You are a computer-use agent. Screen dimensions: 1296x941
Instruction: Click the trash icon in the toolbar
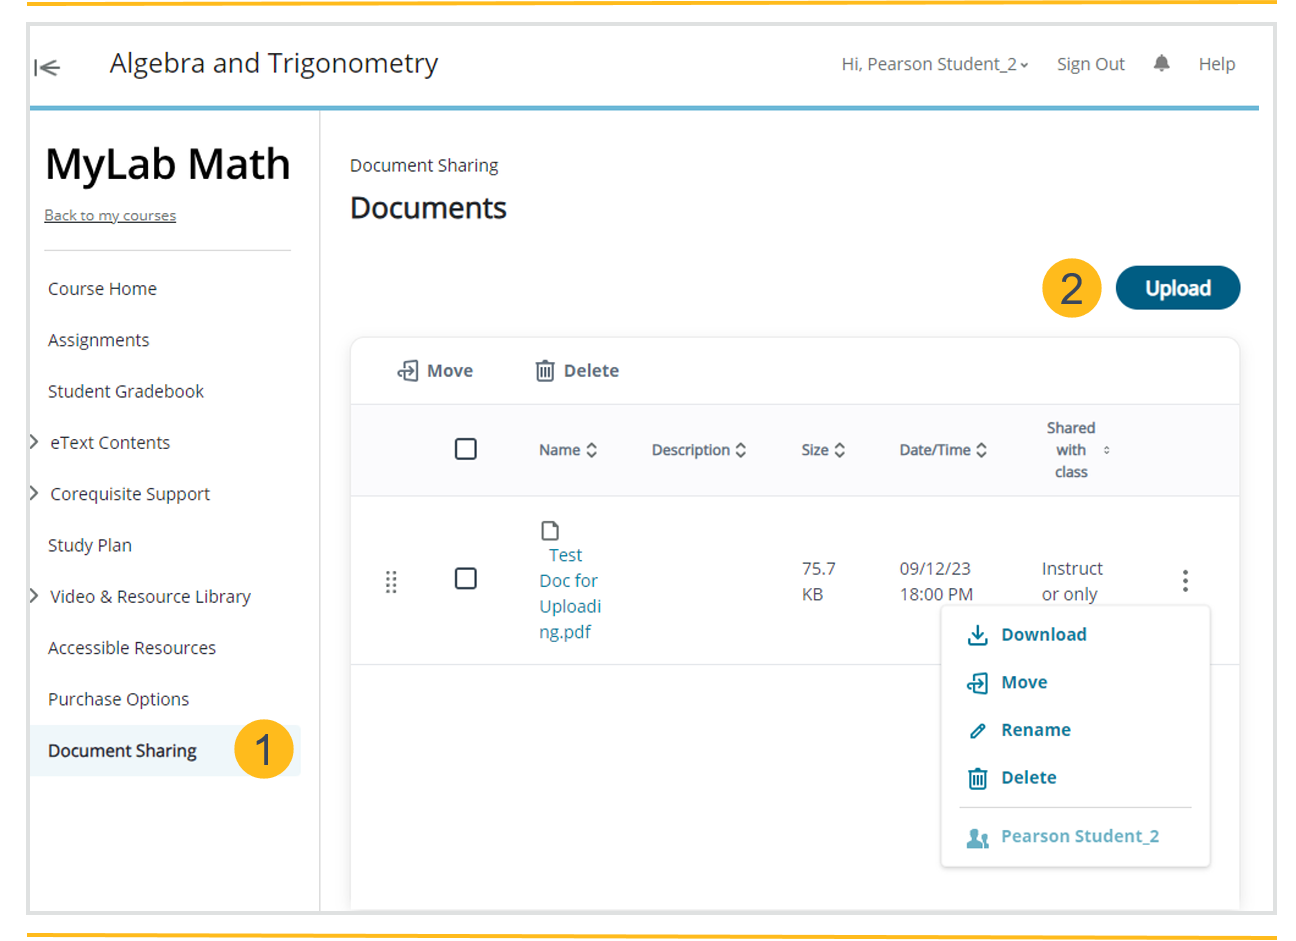pos(545,371)
